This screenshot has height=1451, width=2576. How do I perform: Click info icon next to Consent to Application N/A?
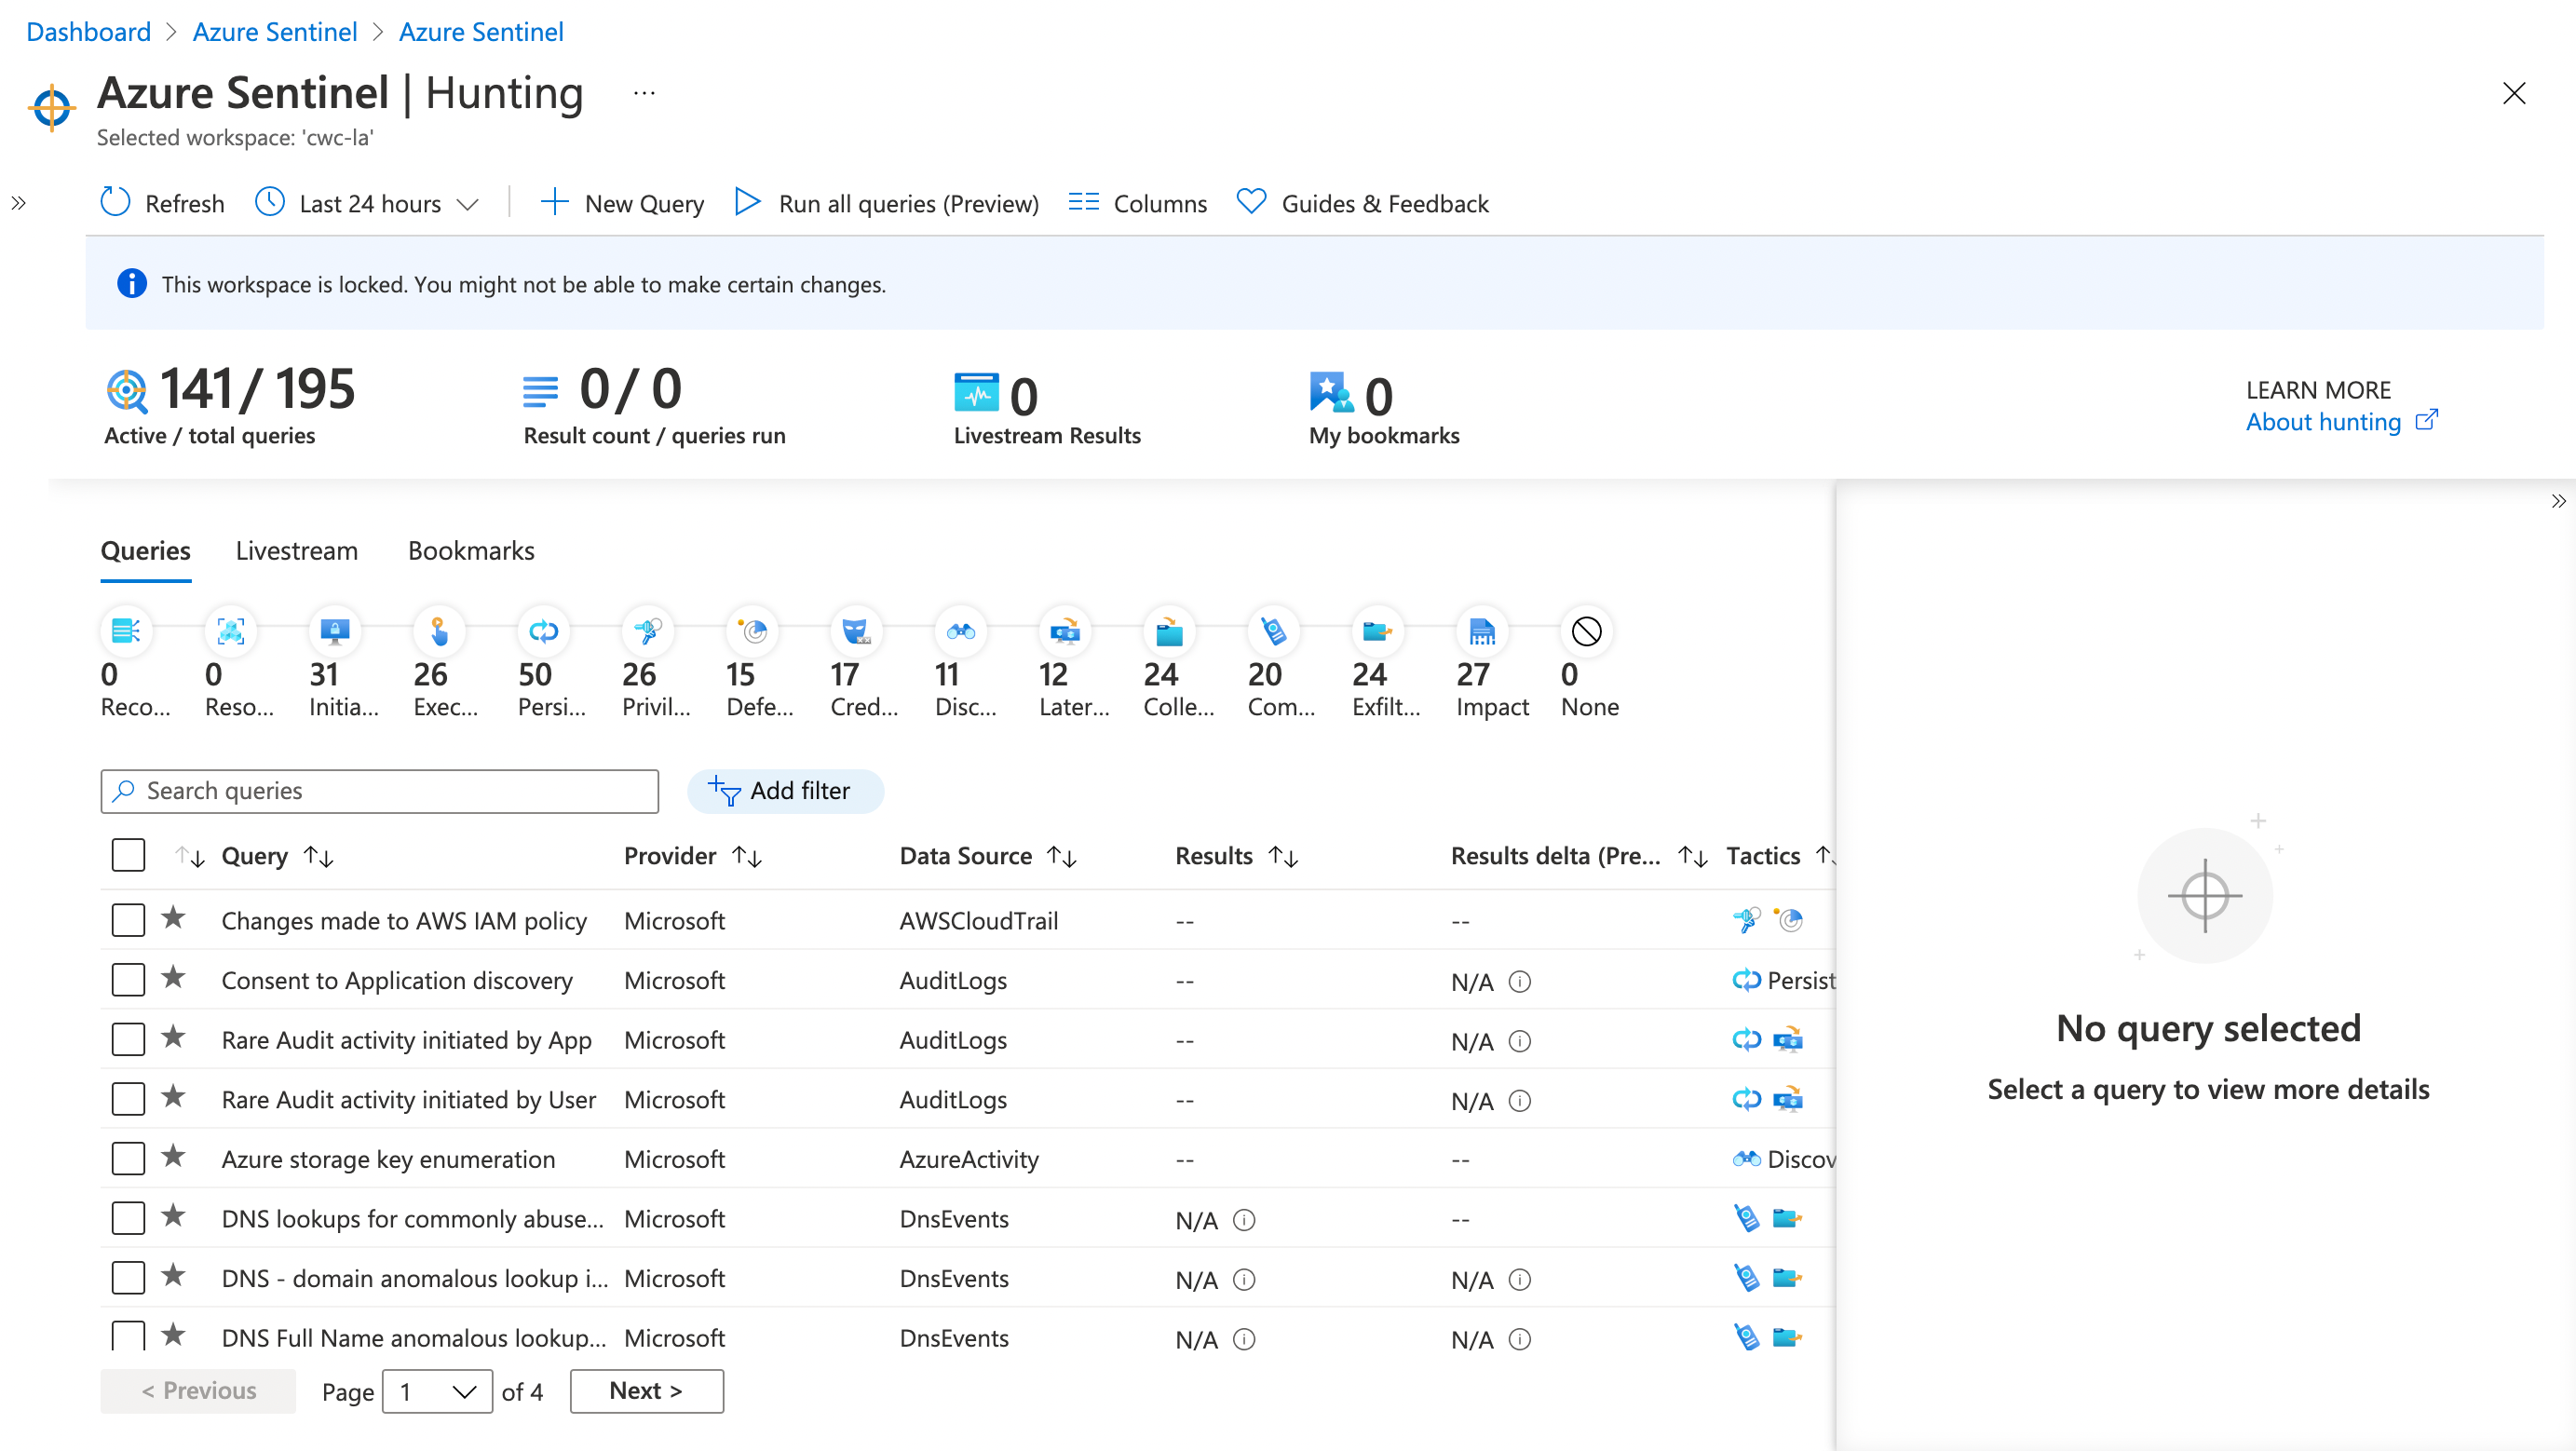coord(1519,981)
